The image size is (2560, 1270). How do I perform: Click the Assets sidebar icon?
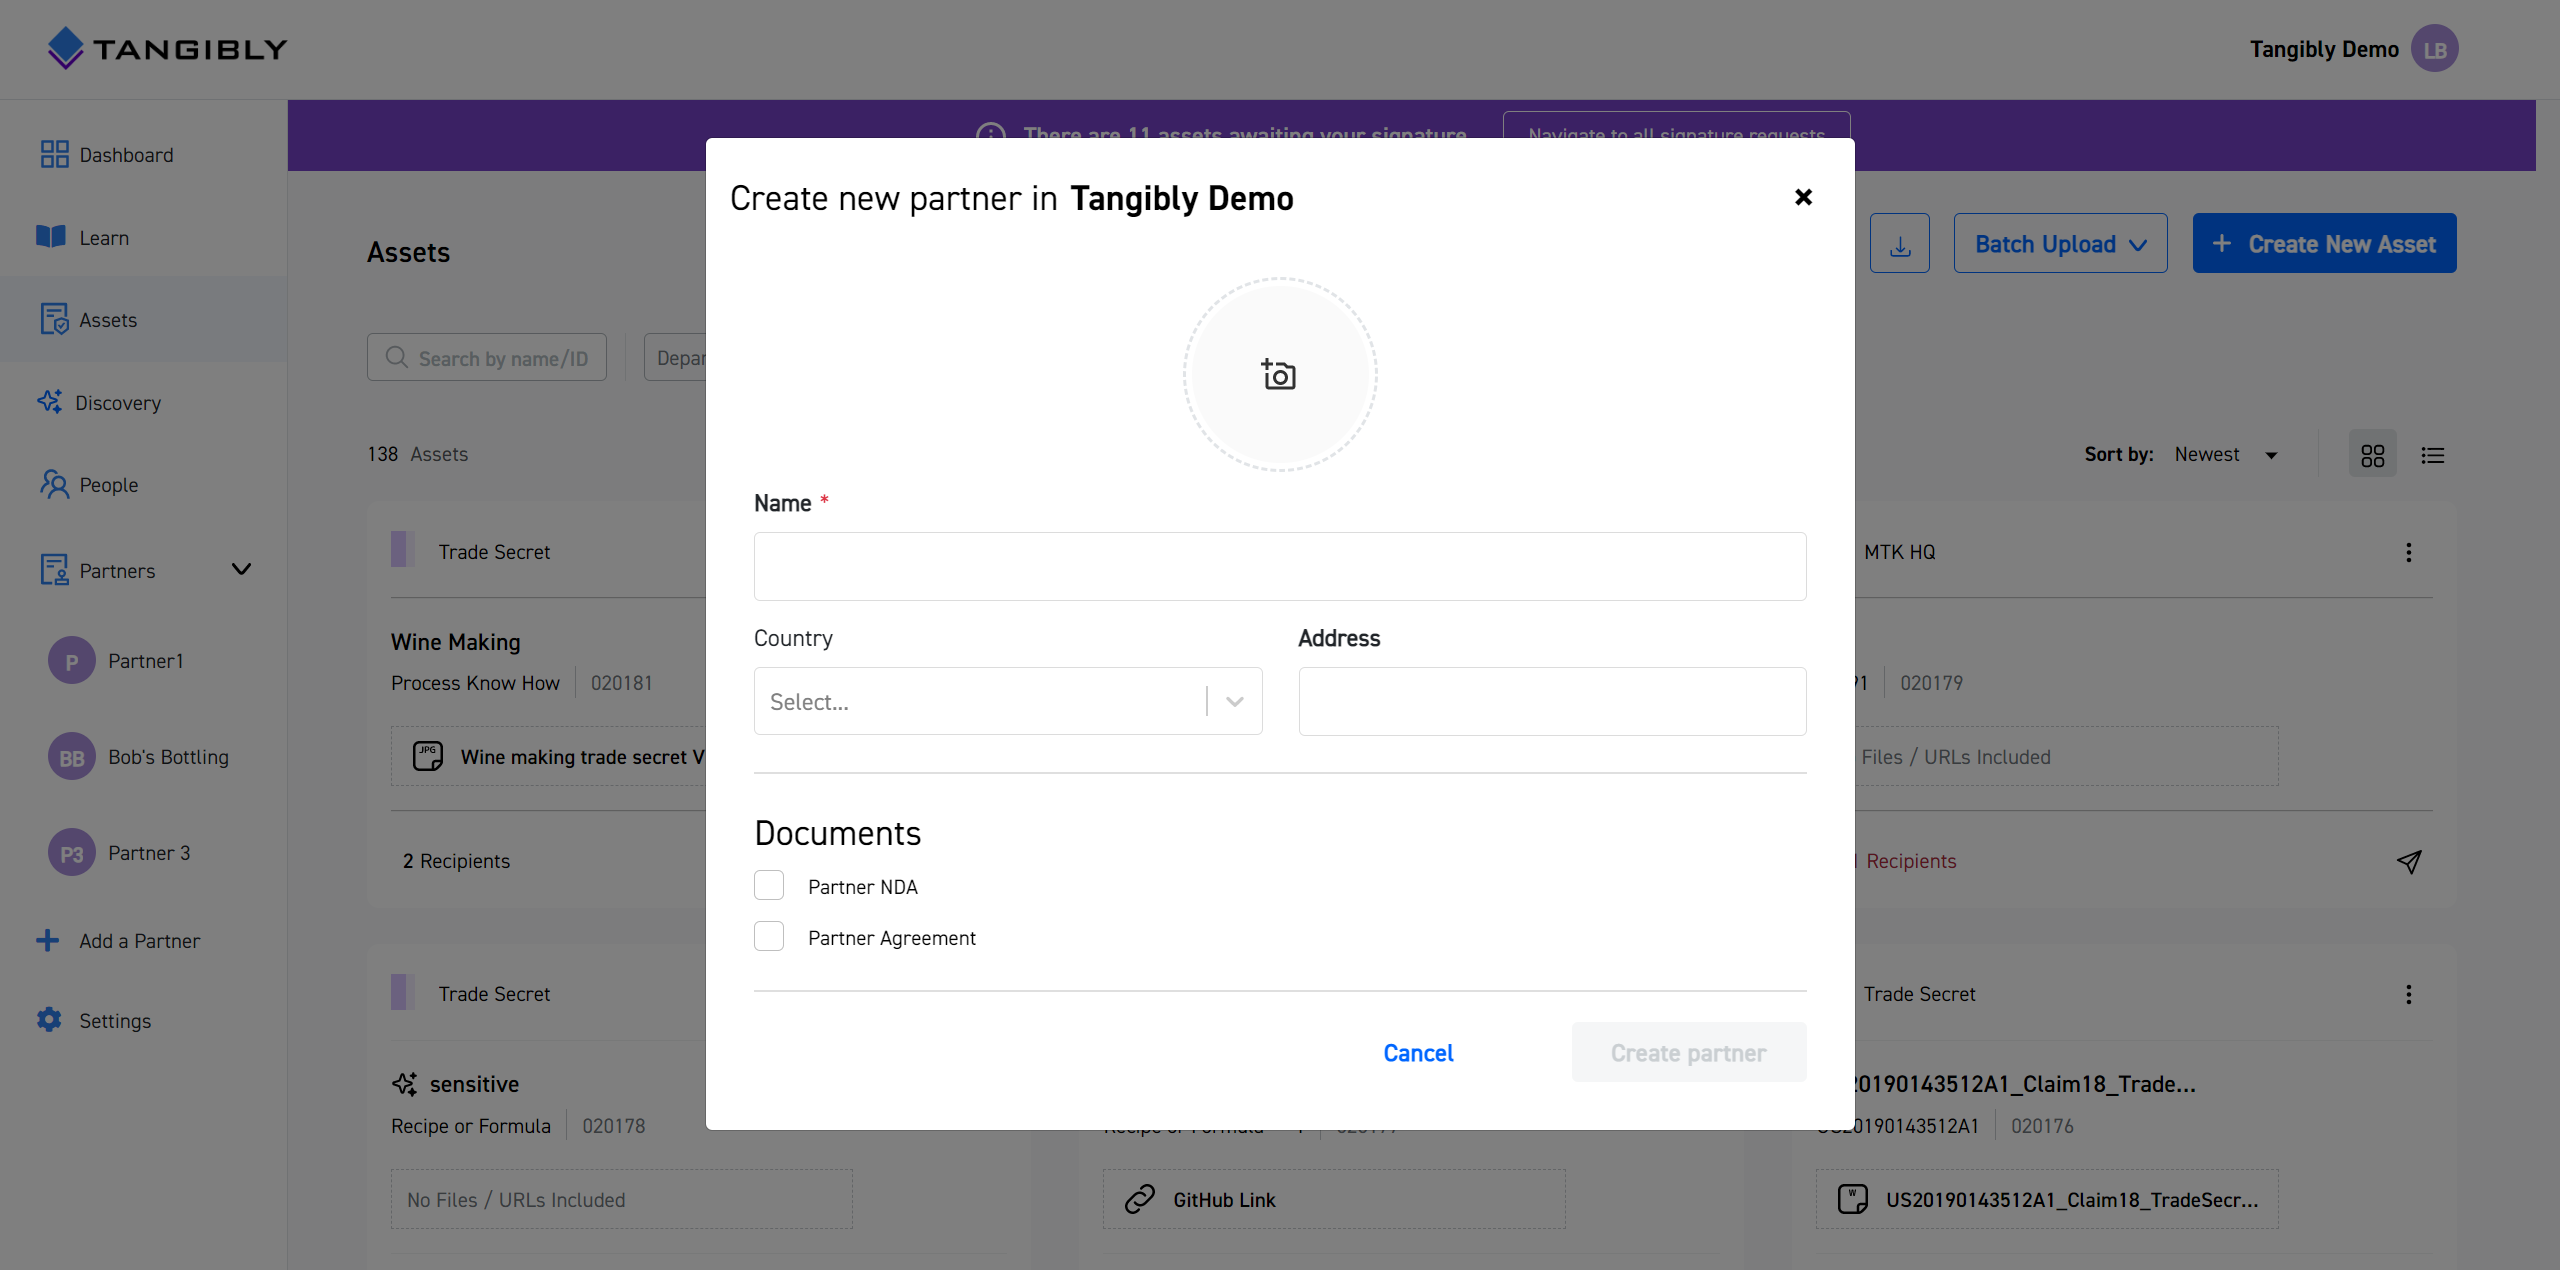click(x=54, y=319)
